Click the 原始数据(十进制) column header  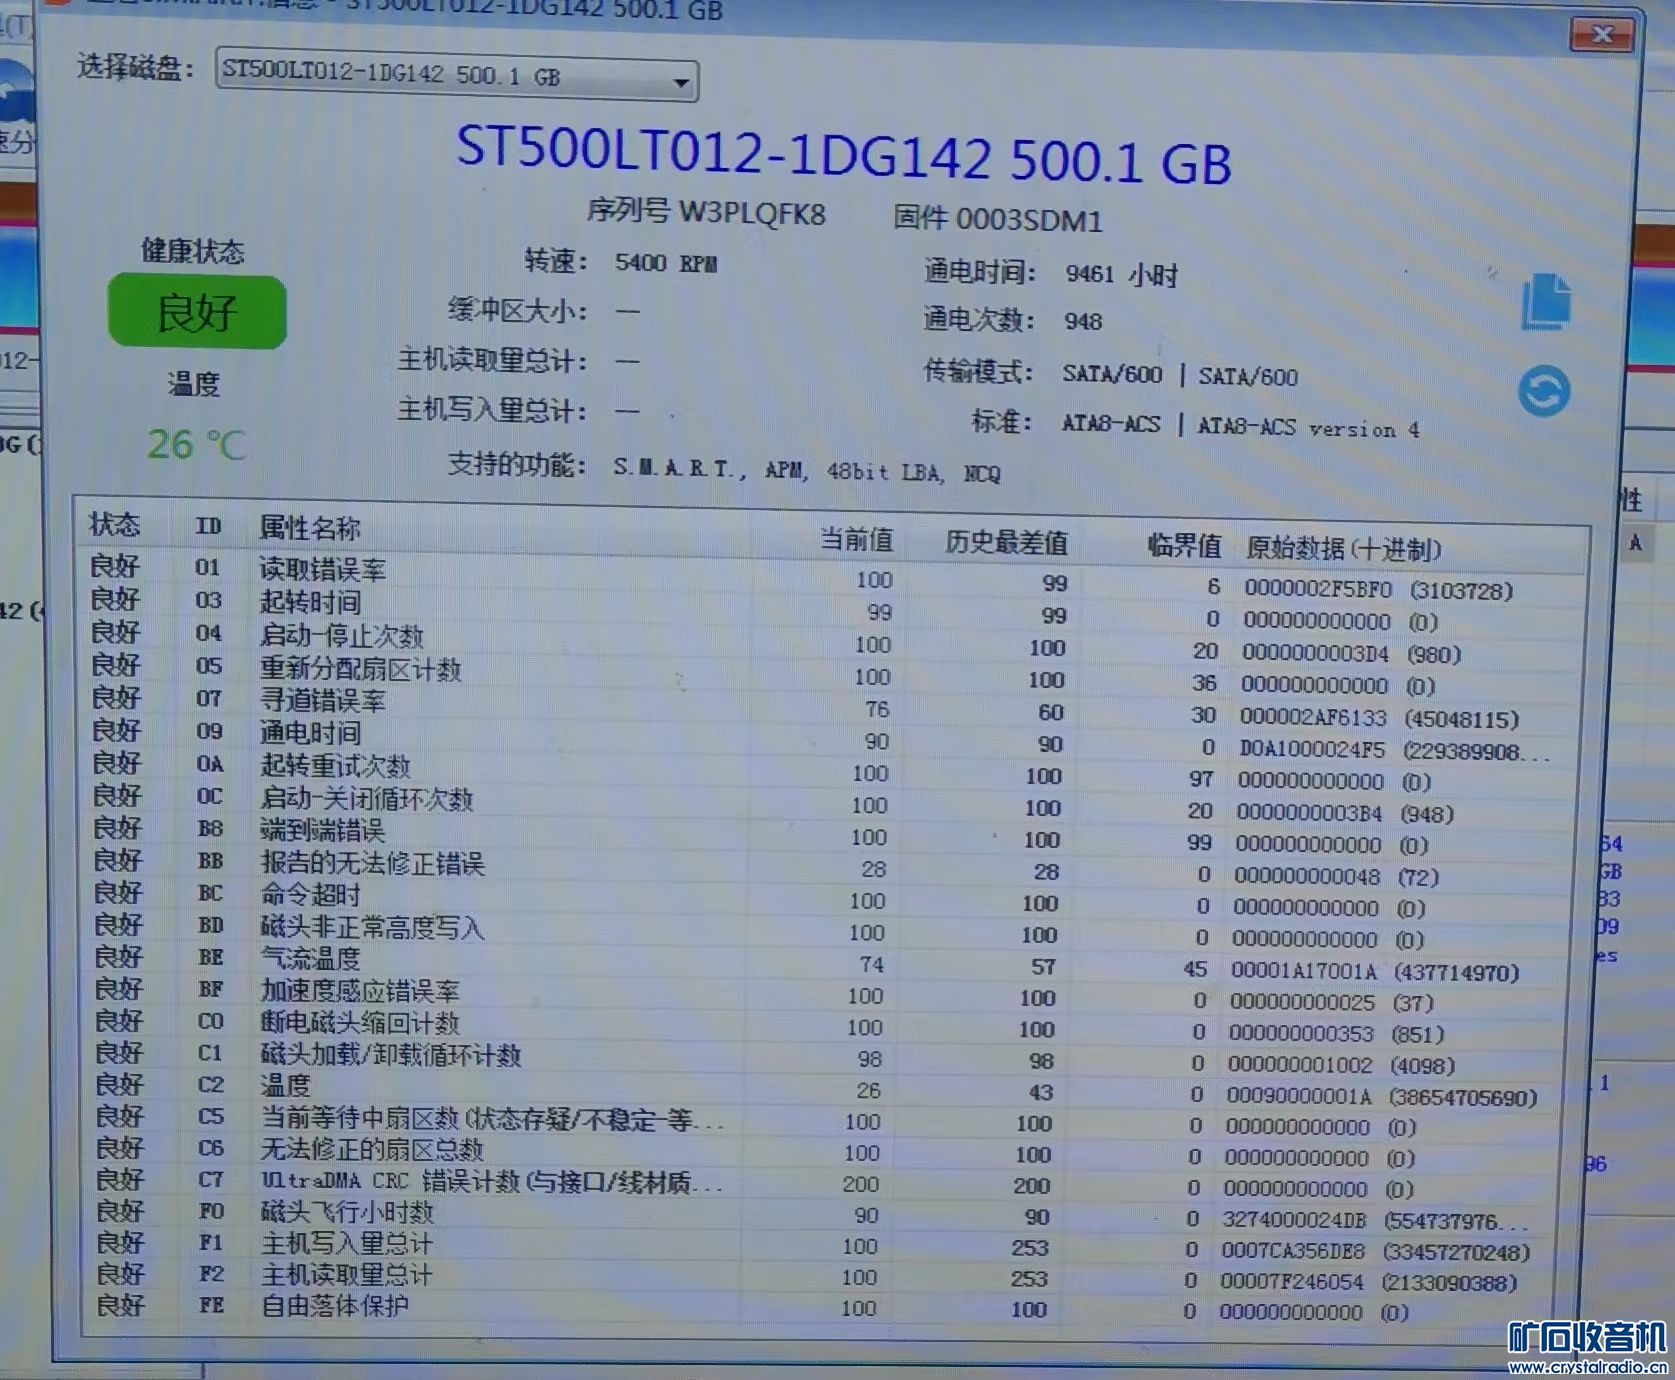(x=1343, y=549)
